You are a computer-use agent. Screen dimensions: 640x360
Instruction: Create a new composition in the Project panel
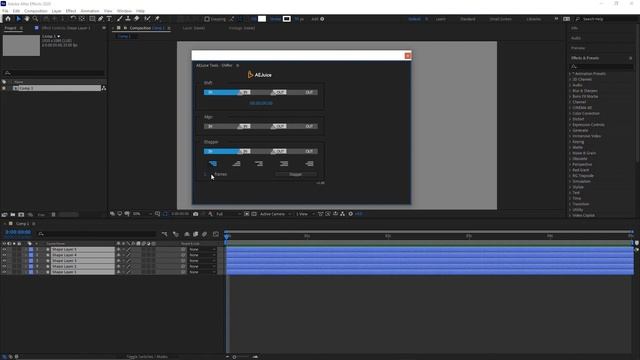(21, 215)
